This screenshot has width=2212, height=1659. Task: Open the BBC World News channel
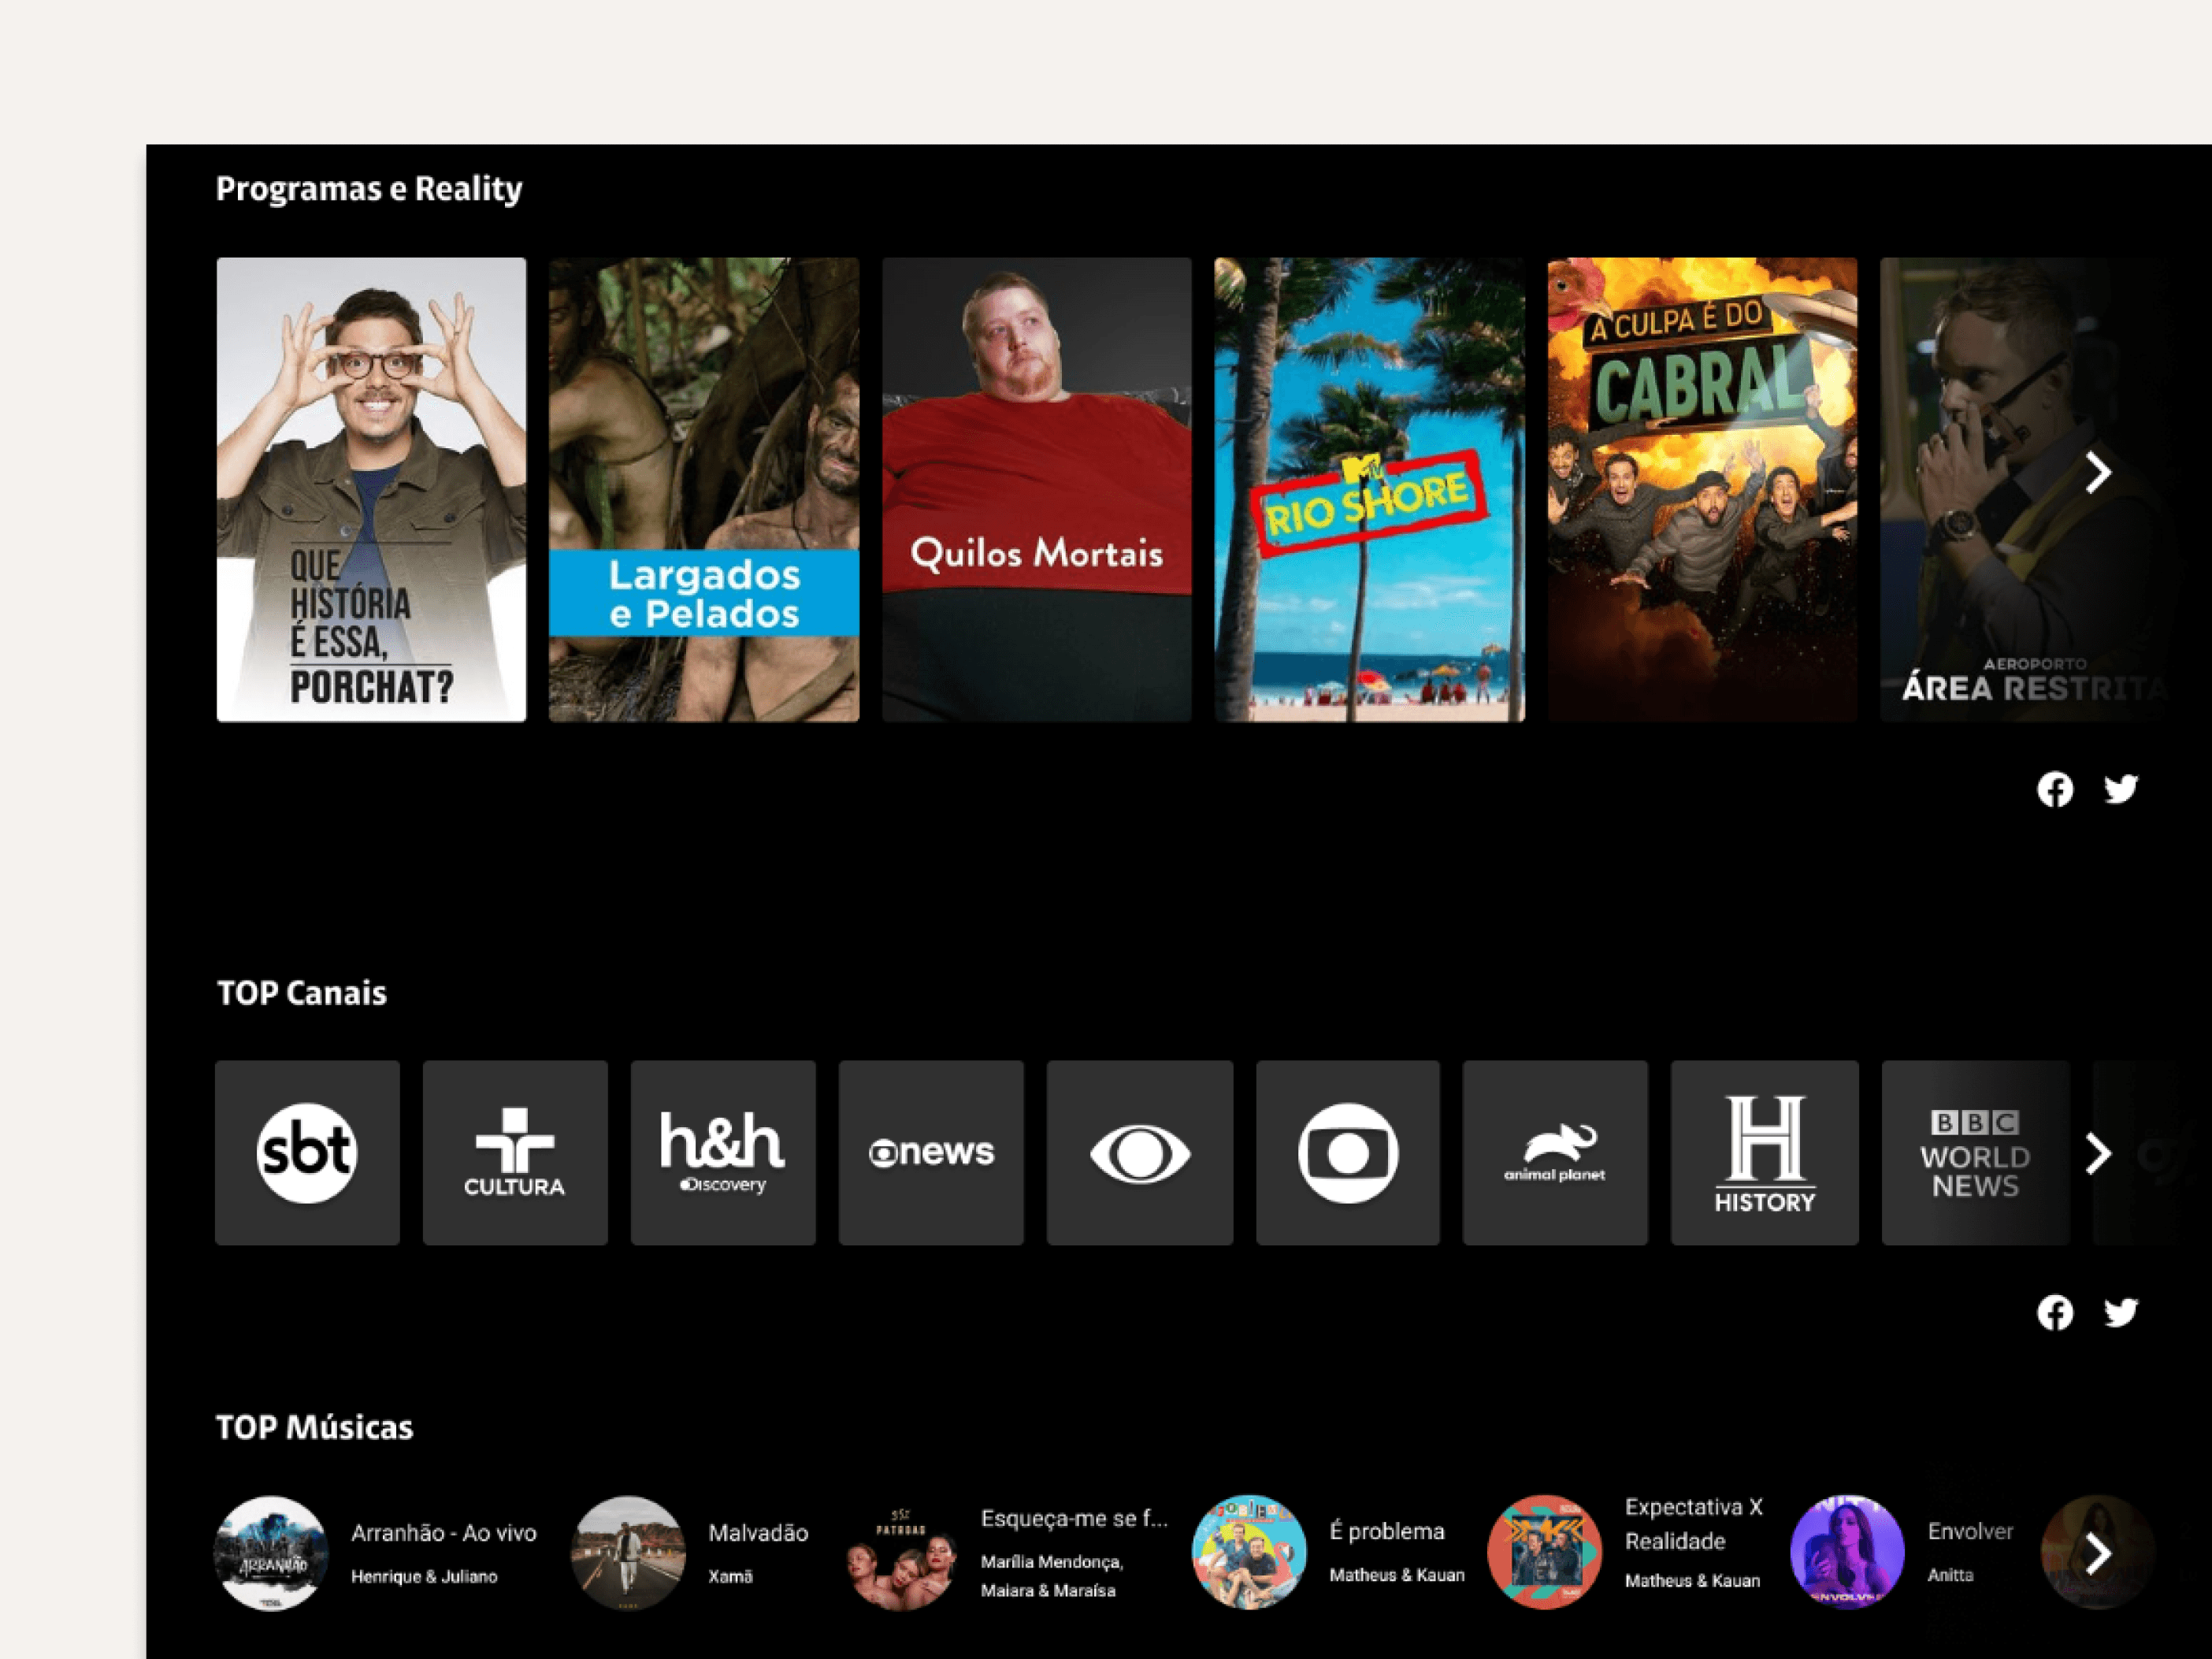click(x=1974, y=1152)
